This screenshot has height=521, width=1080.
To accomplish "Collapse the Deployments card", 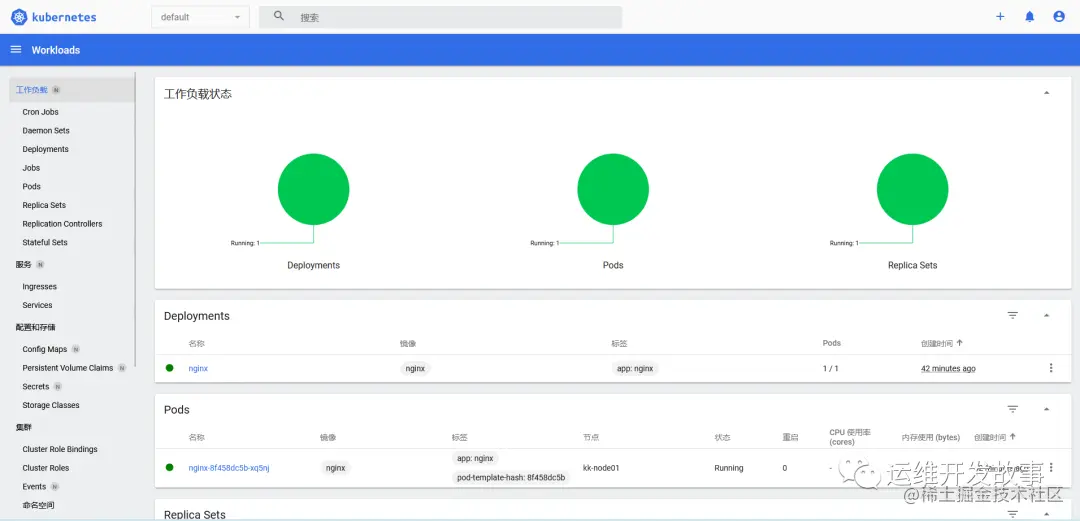I will pos(1046,316).
